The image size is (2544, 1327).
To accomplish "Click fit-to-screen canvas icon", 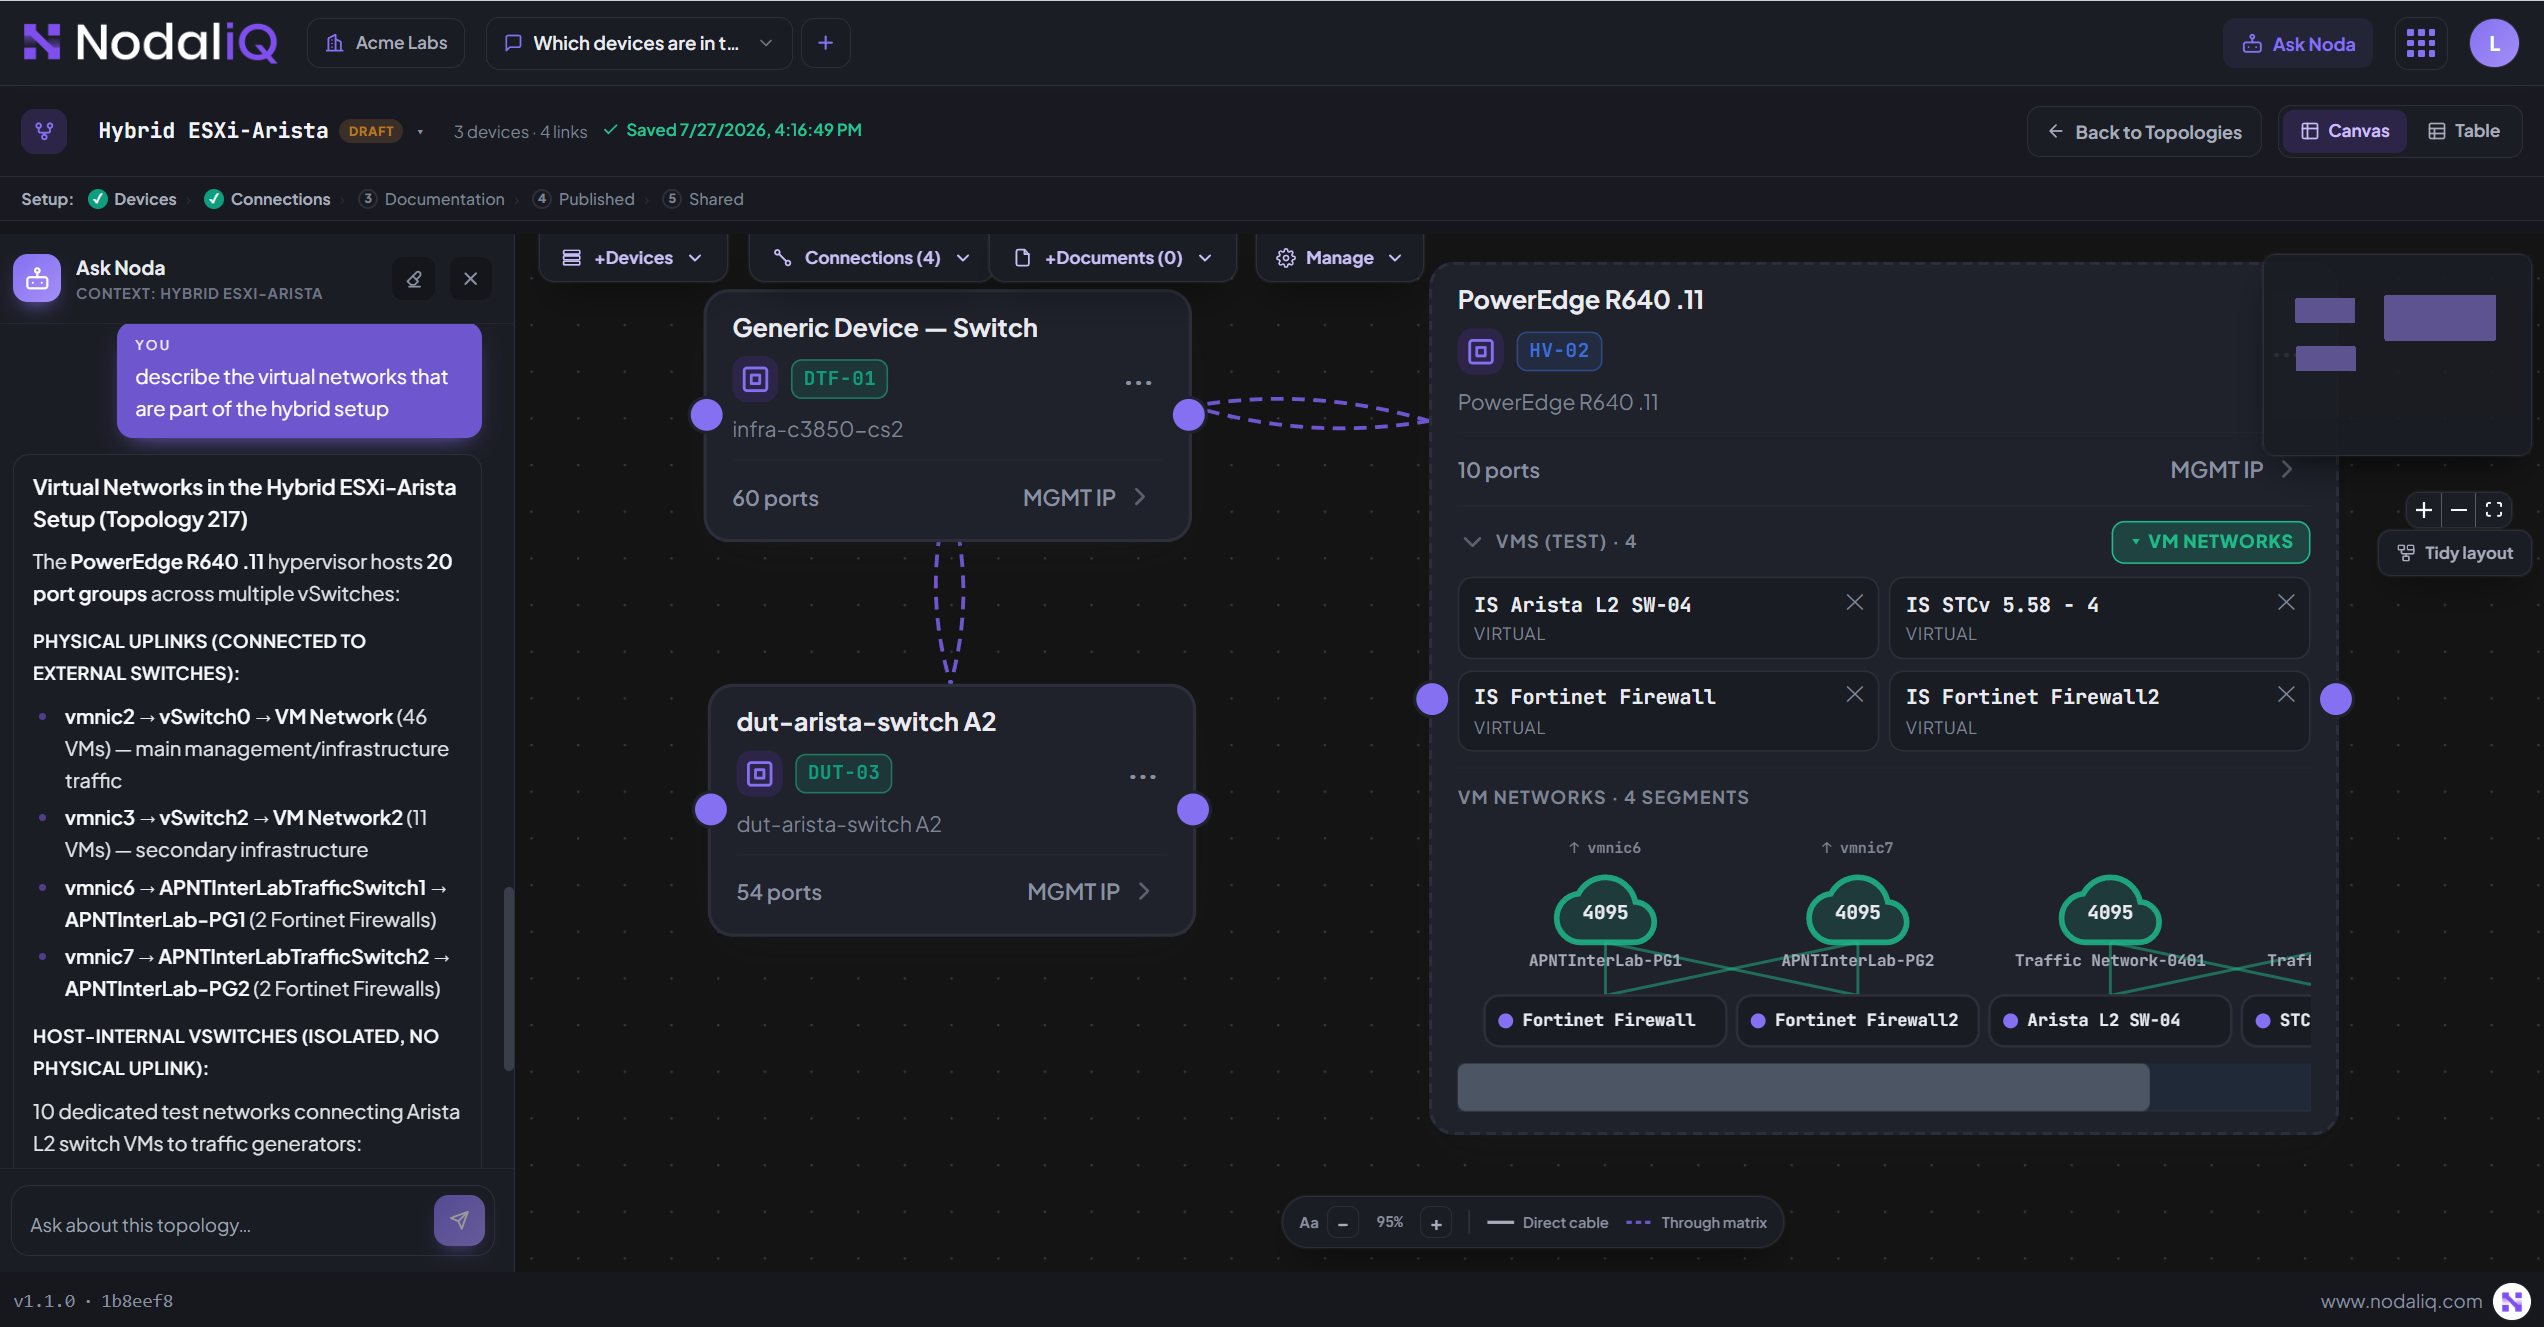I will (2494, 509).
